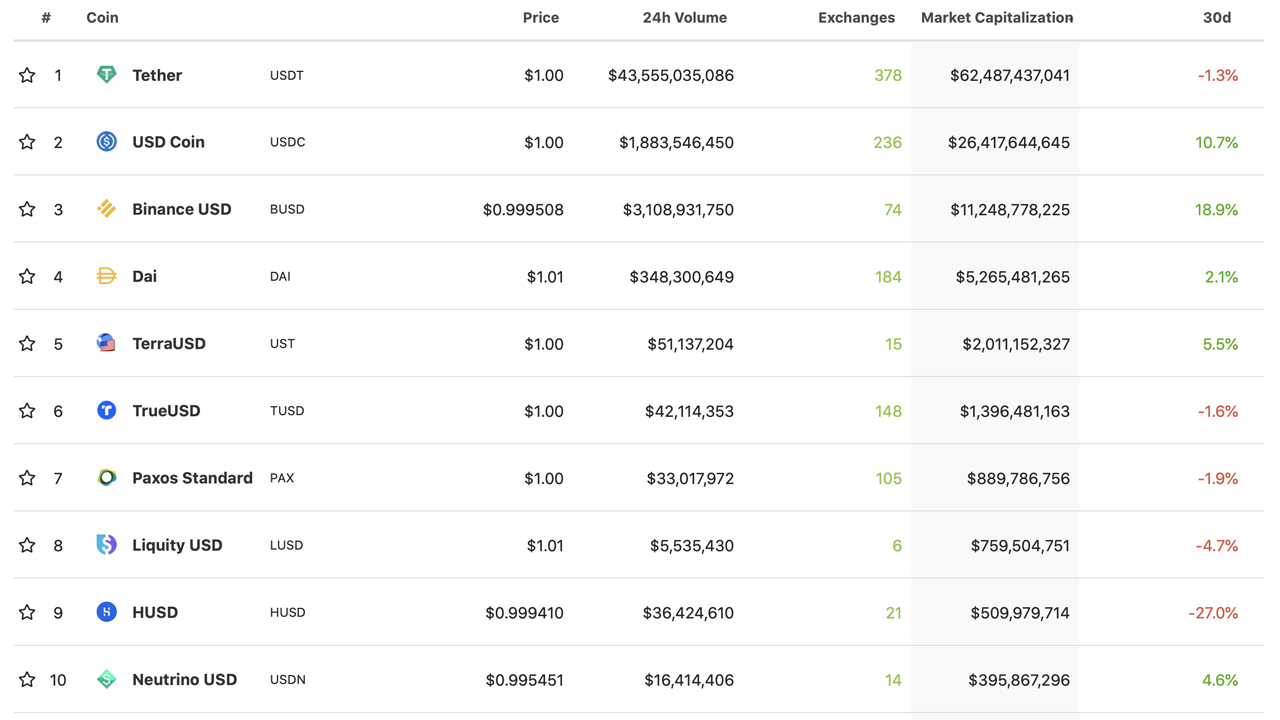This screenshot has height=720, width=1280.
Task: Sort table by Price header
Action: pyautogui.click(x=541, y=18)
